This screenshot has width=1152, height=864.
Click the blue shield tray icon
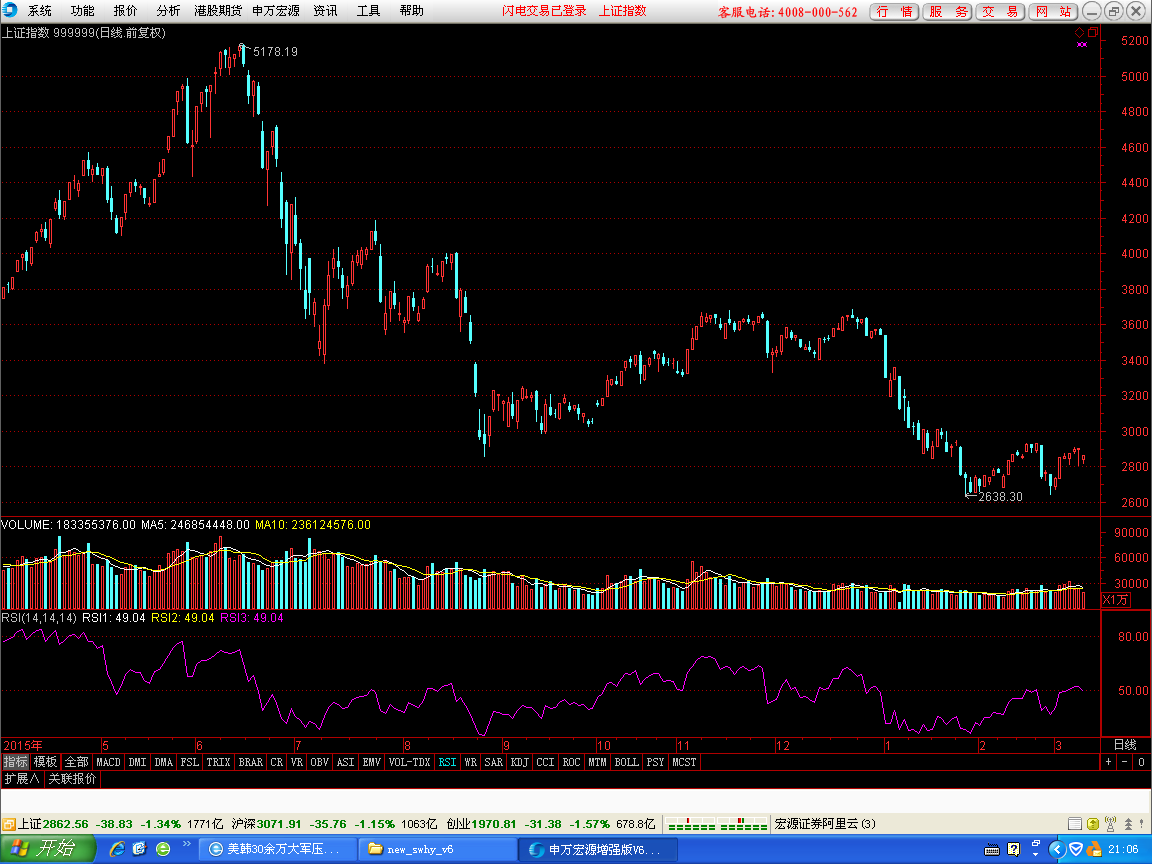(1076, 849)
